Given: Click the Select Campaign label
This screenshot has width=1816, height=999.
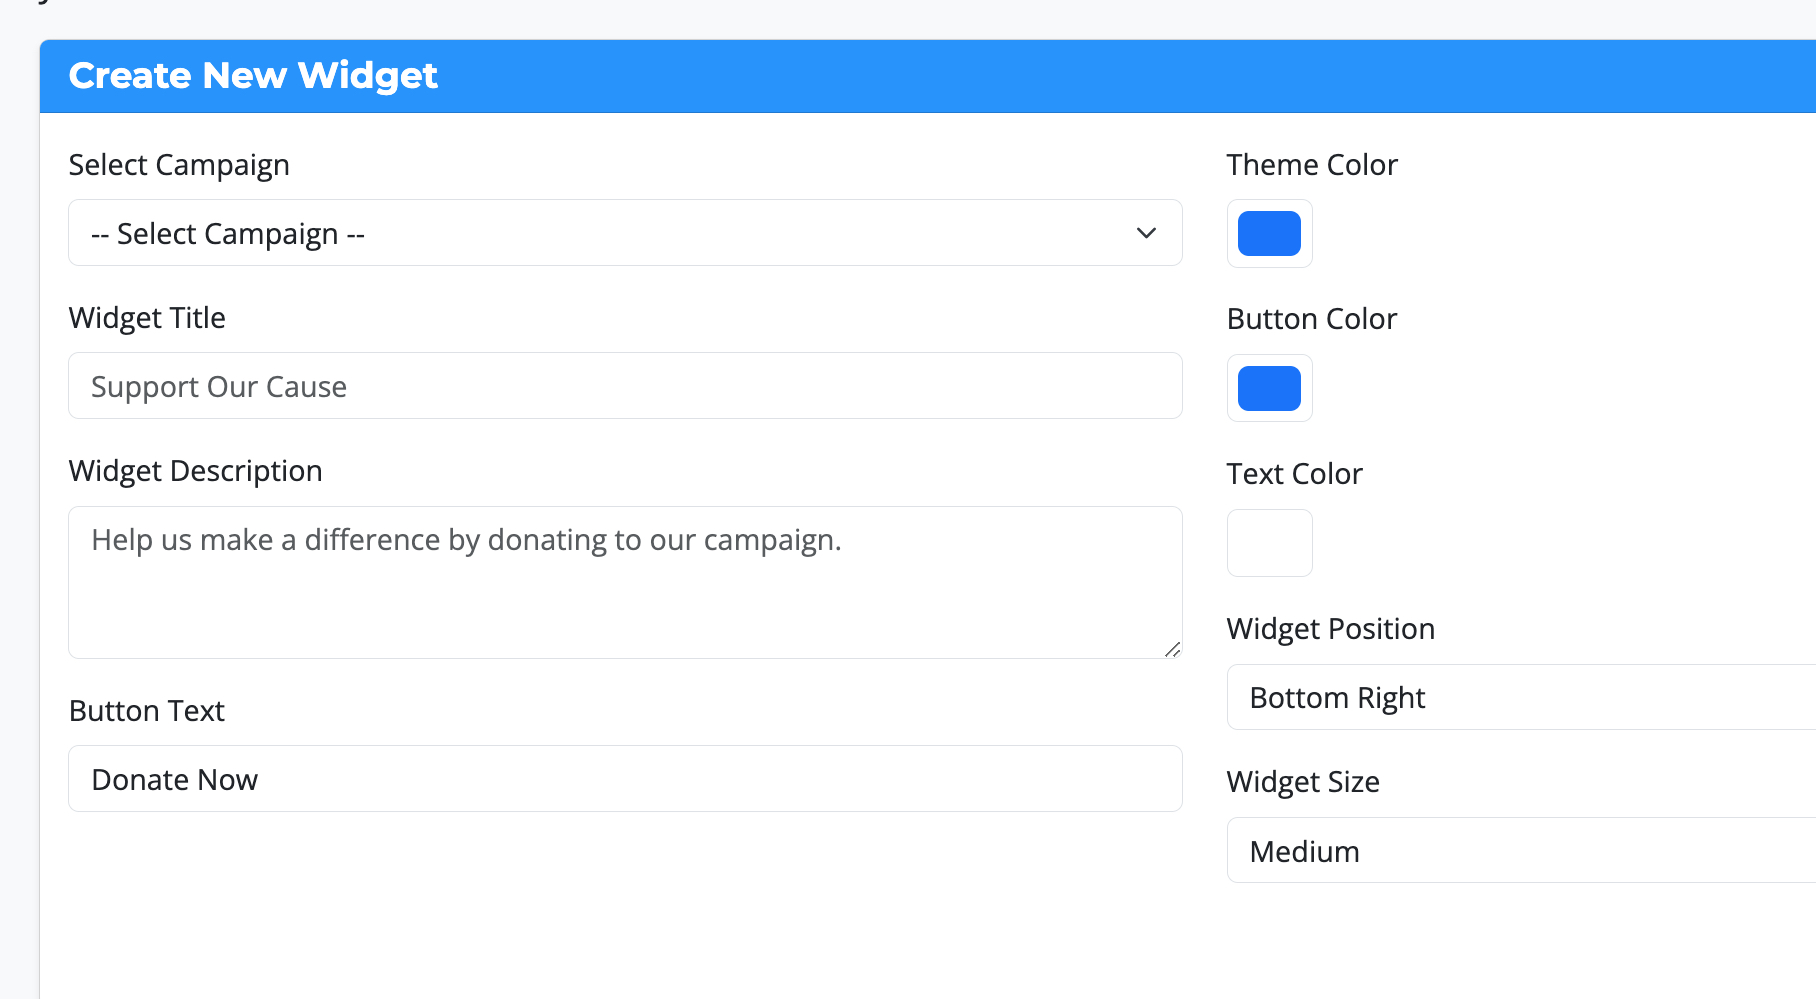Looking at the screenshot, I should tap(179, 165).
